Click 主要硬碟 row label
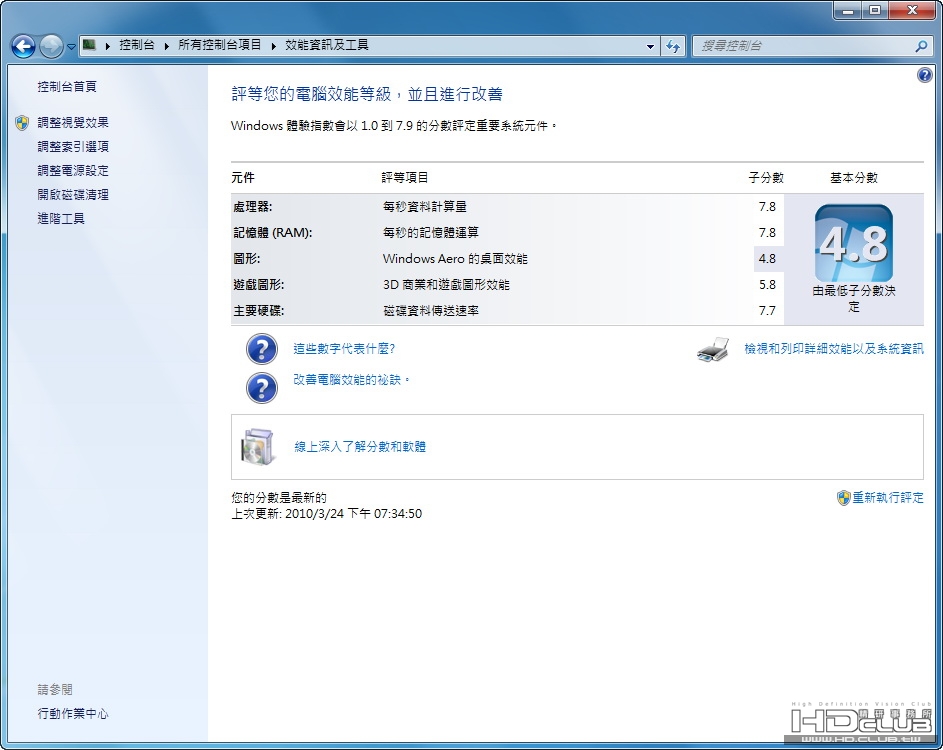943x750 pixels. (x=259, y=311)
